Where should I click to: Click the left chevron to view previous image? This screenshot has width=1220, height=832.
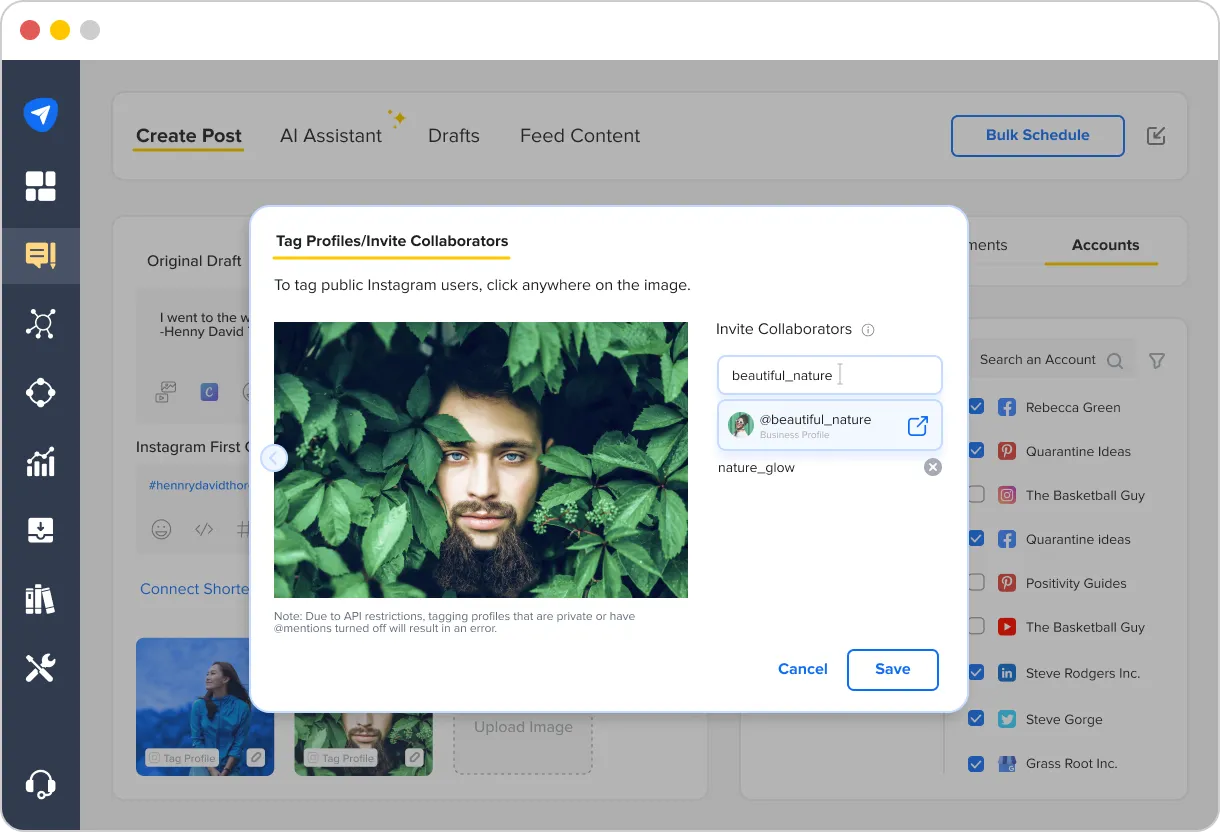point(273,457)
